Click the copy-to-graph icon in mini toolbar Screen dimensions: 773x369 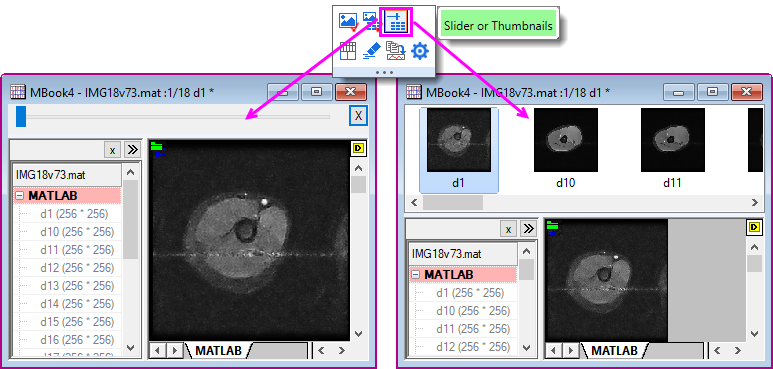(x=395, y=51)
